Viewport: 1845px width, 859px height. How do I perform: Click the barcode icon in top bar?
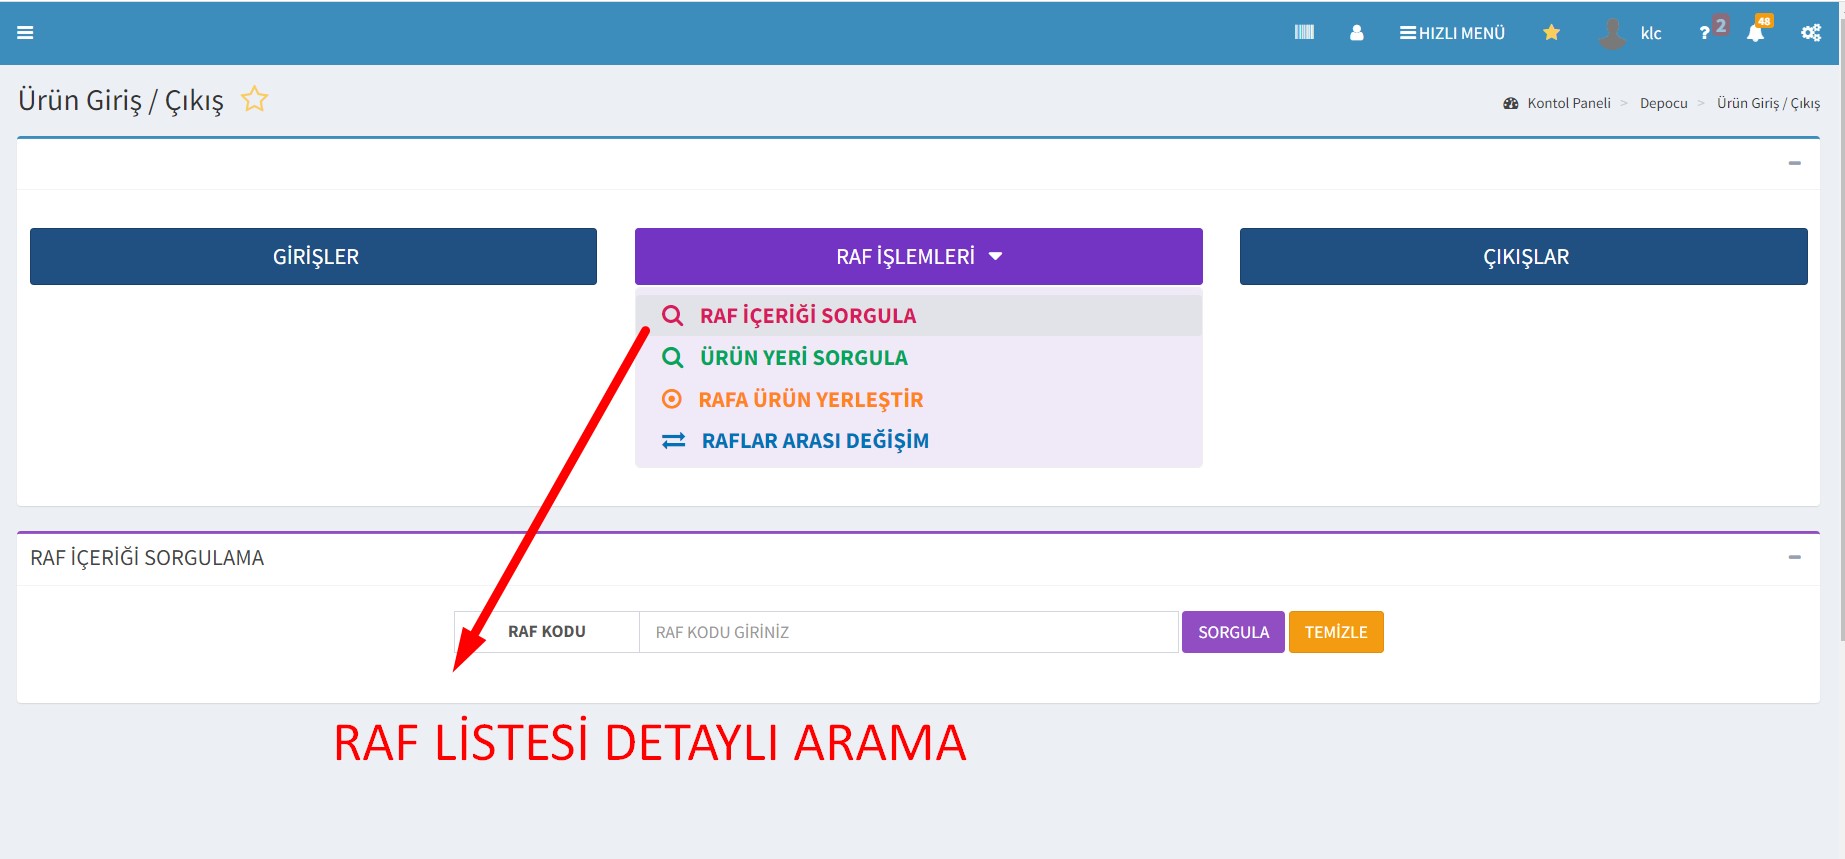(x=1304, y=33)
